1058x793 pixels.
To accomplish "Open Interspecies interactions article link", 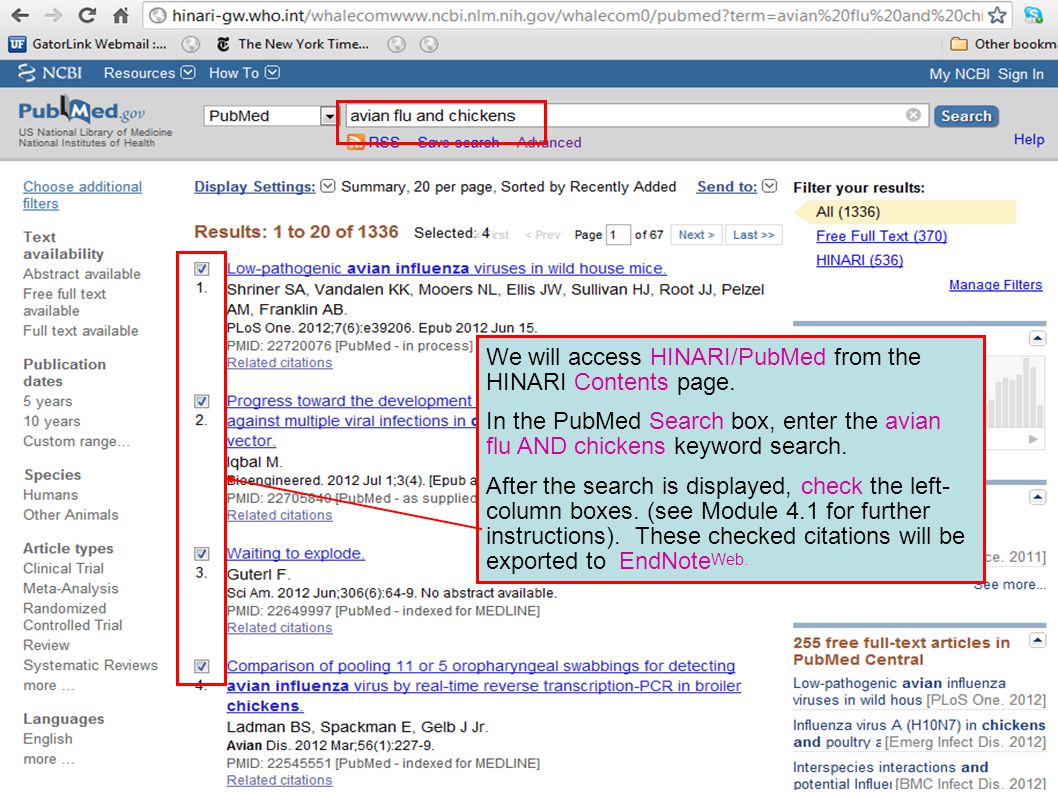I will tap(919, 775).
